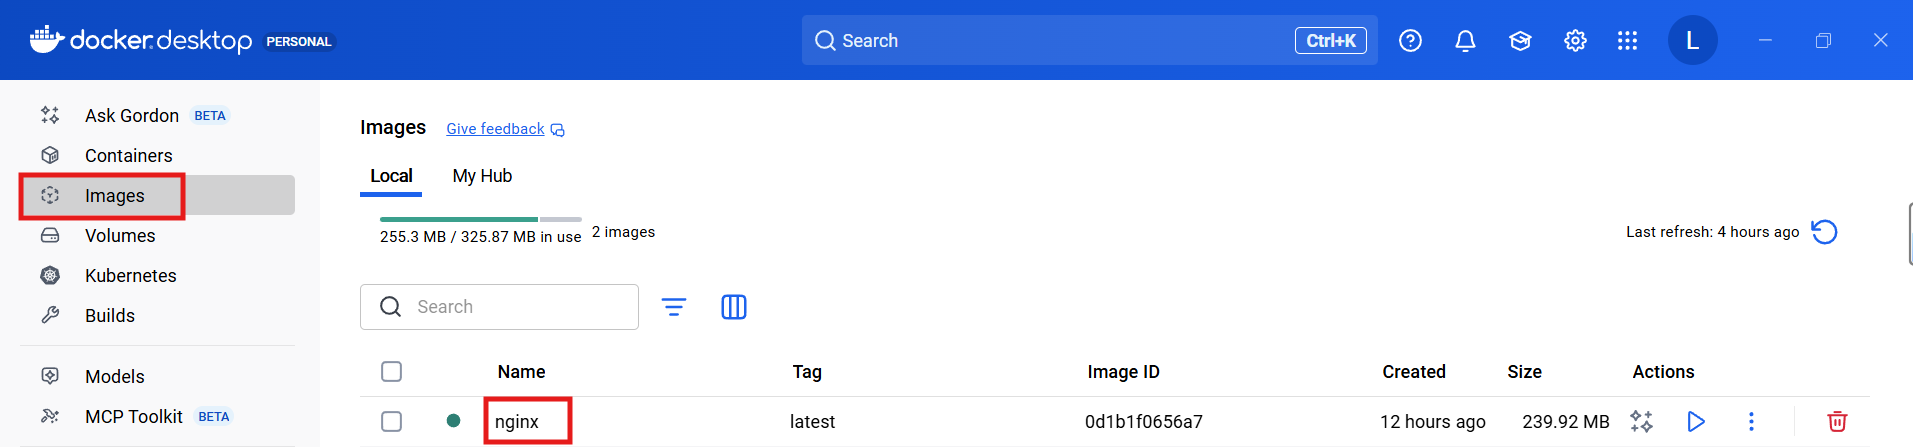
Task: Click the 255.3 MB / 325.87 MB usage text
Action: click(480, 237)
